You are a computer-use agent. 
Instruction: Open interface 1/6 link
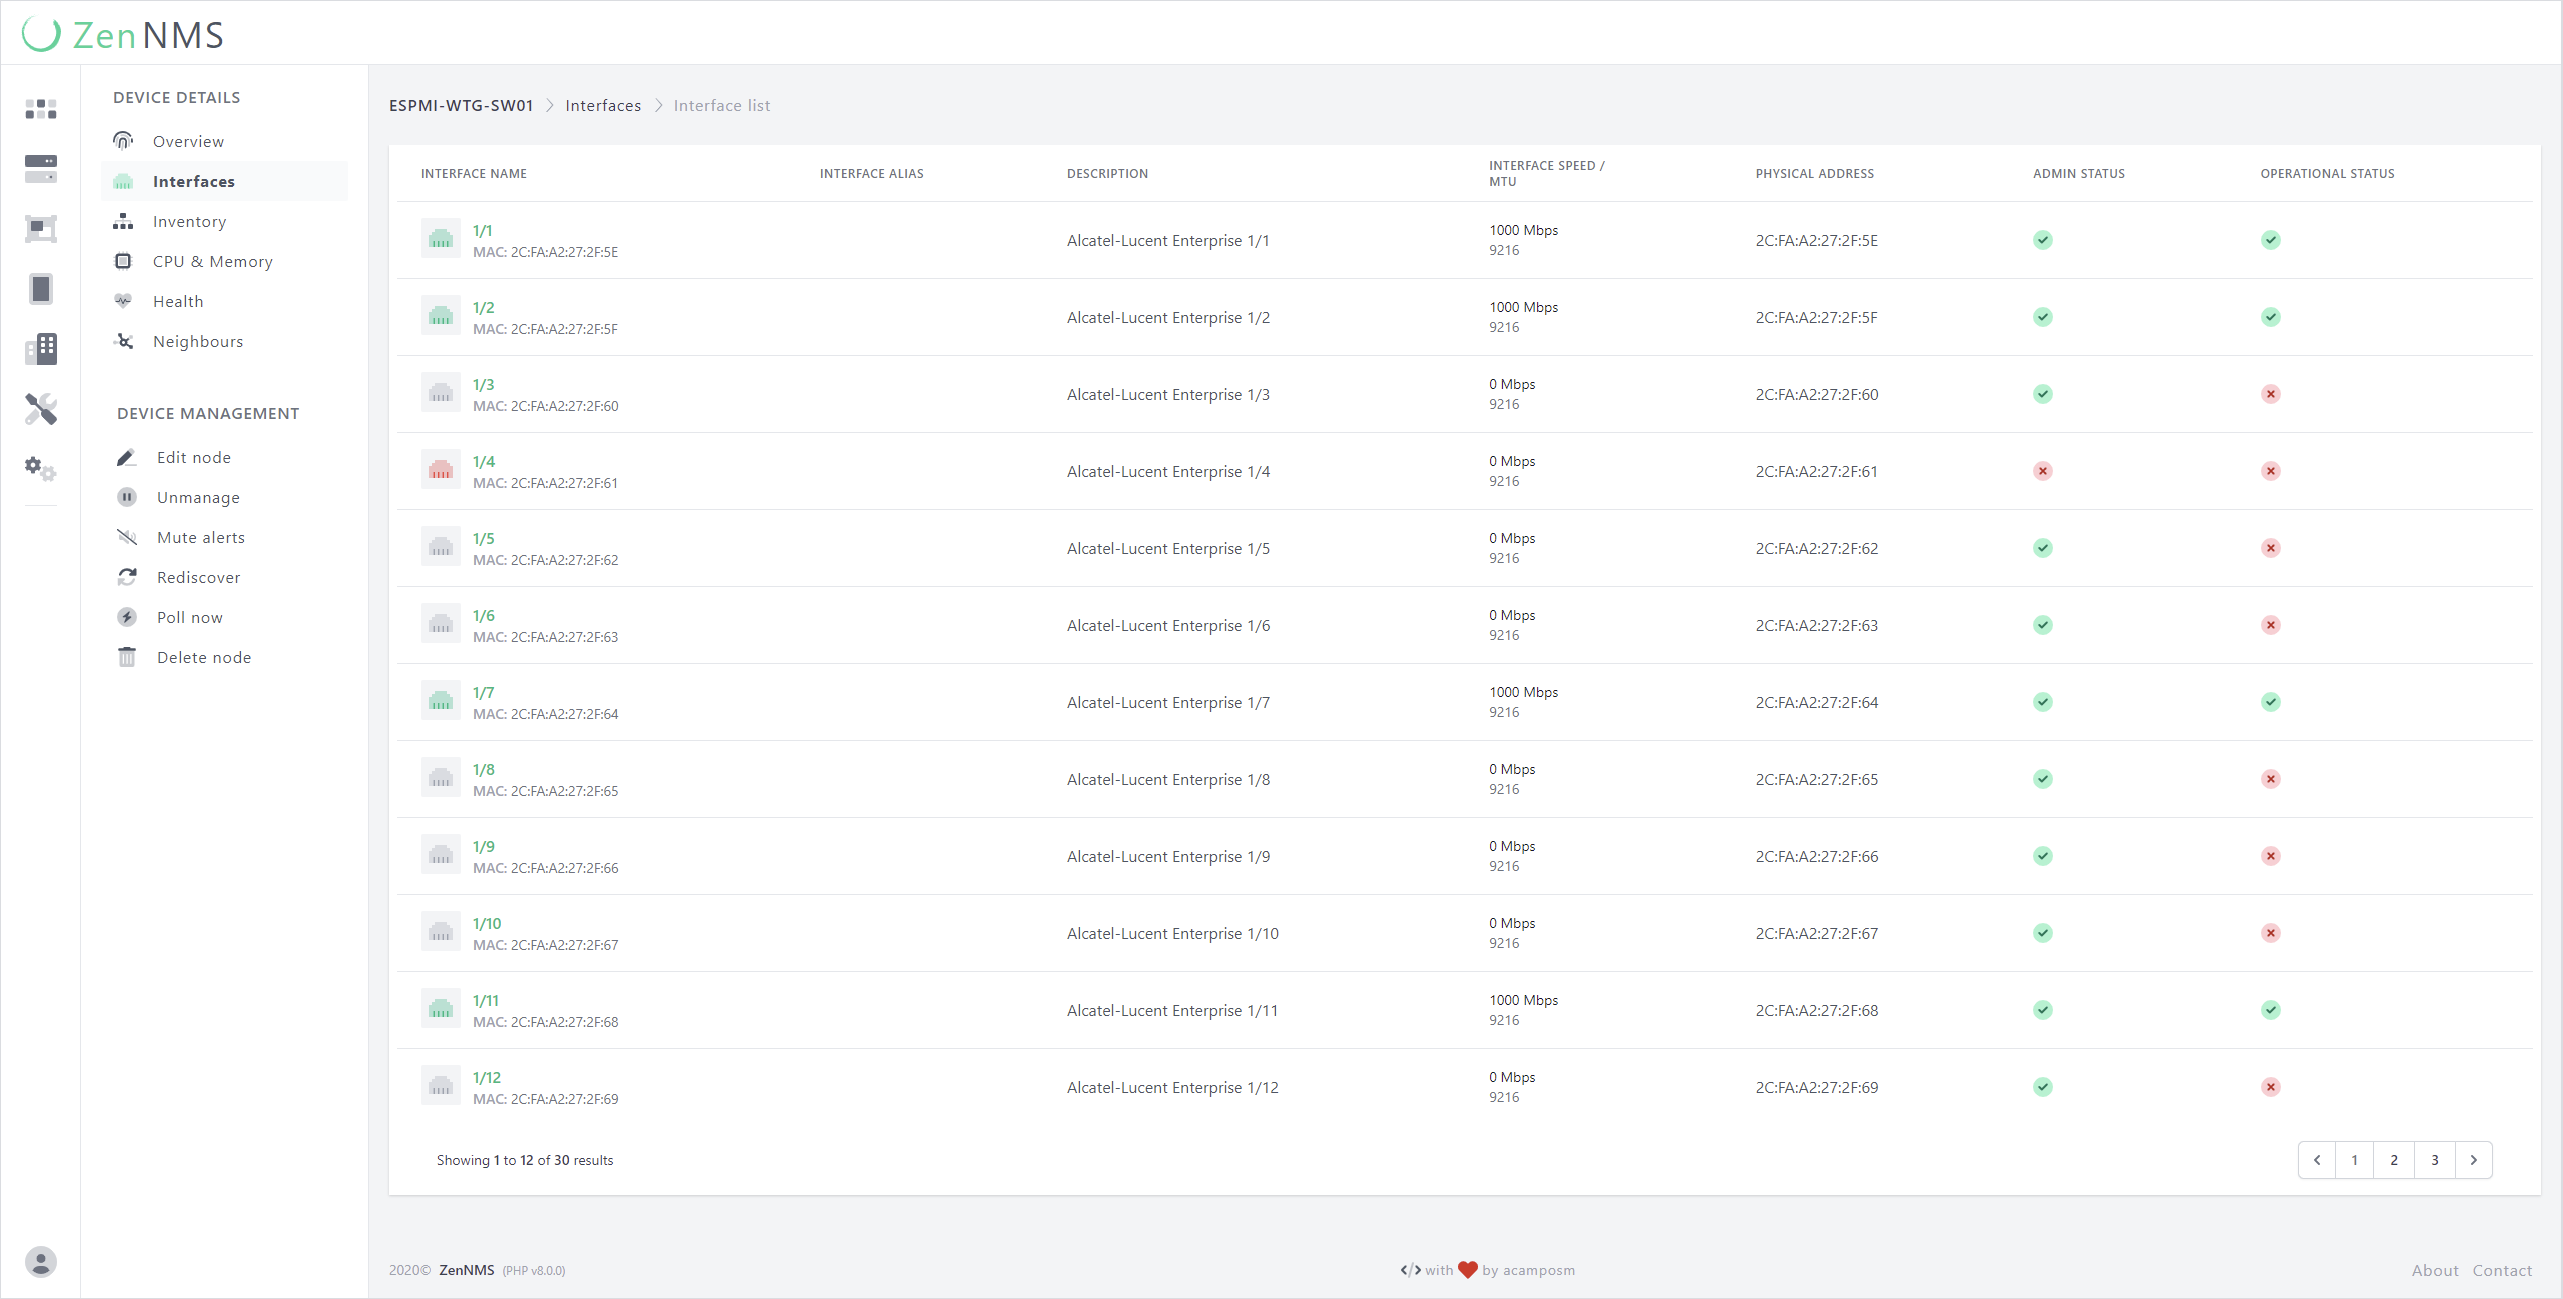pyautogui.click(x=484, y=616)
